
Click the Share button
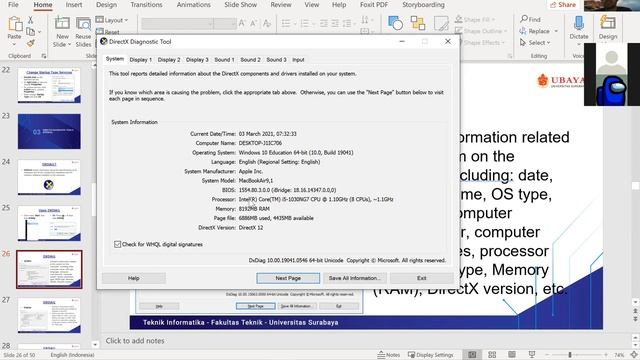563,5
